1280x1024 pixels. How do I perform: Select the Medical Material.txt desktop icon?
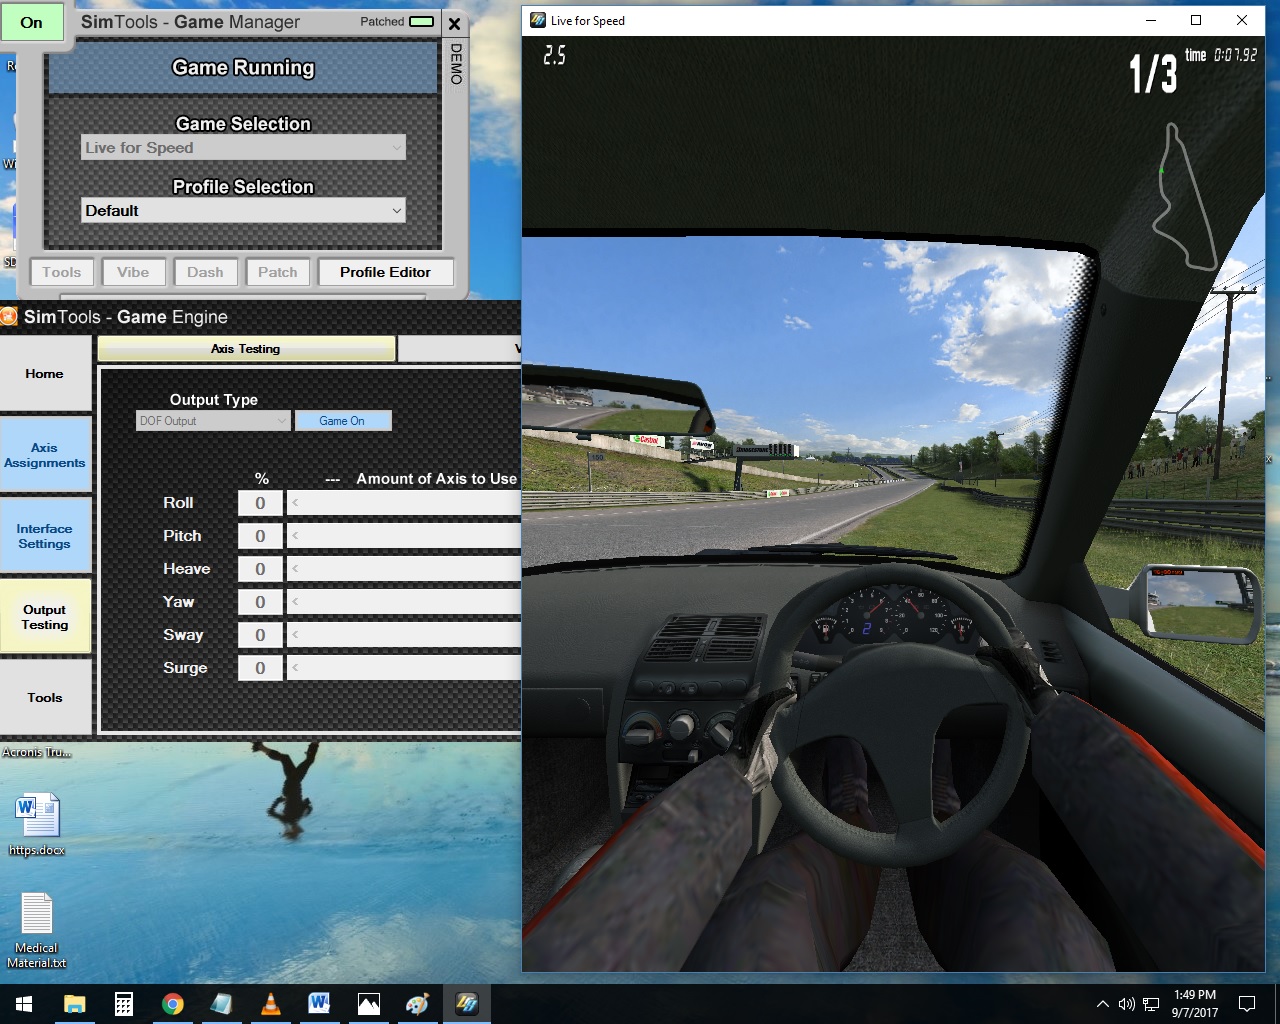pyautogui.click(x=37, y=930)
